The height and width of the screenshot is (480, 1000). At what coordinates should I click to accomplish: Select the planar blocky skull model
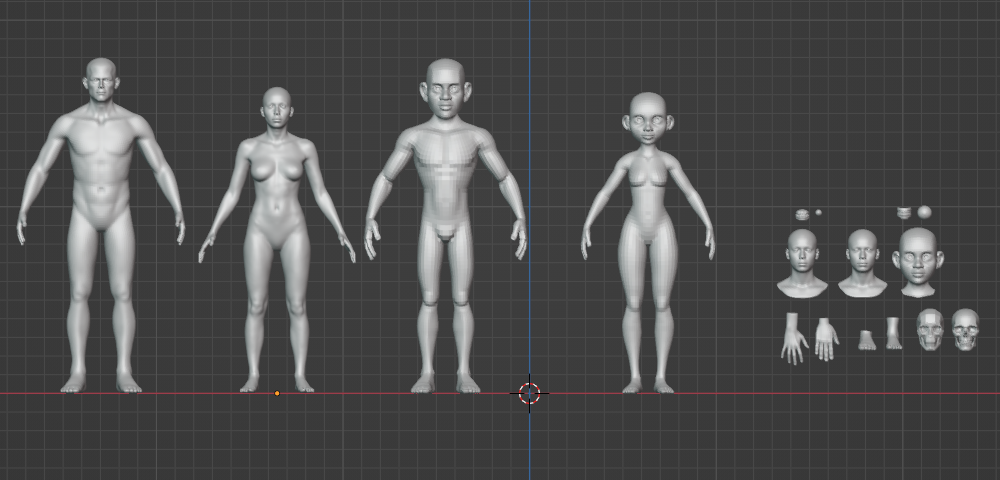(x=930, y=330)
